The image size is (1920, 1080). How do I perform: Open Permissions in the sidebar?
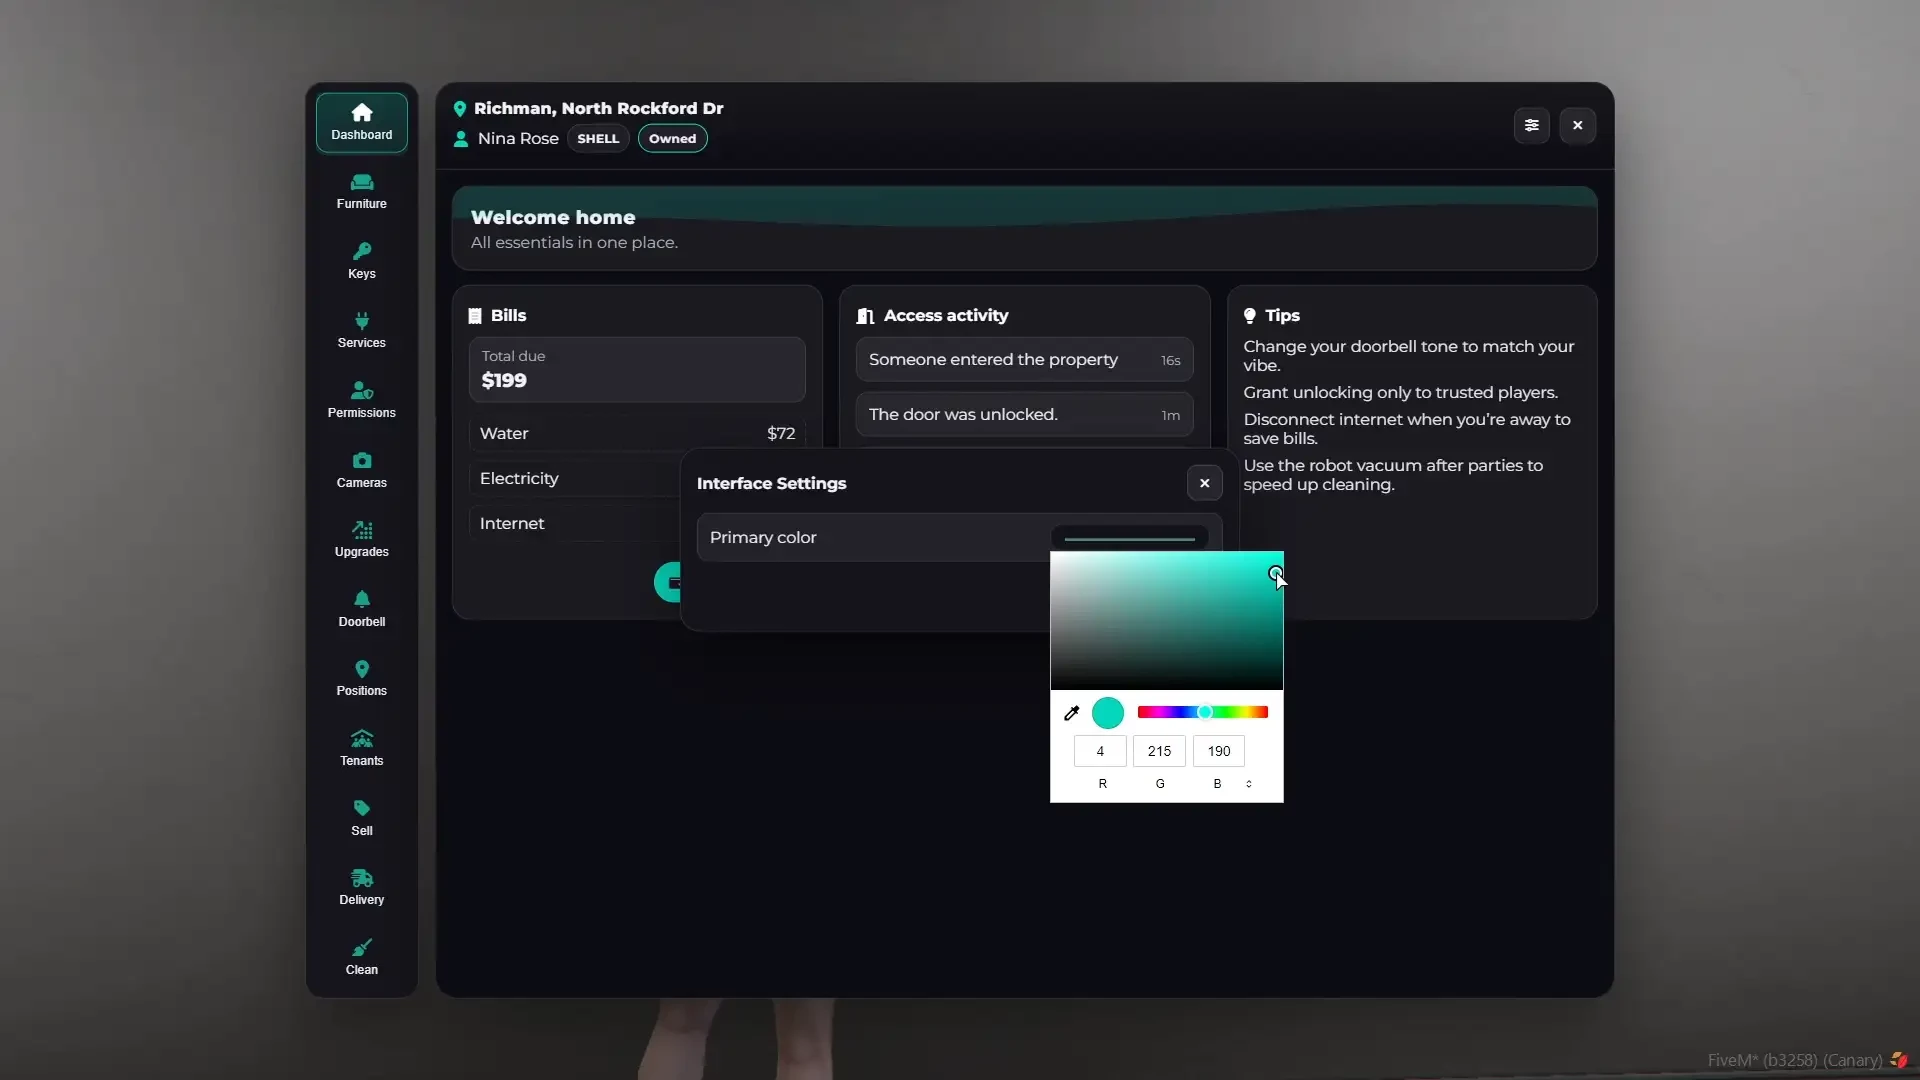(x=361, y=400)
